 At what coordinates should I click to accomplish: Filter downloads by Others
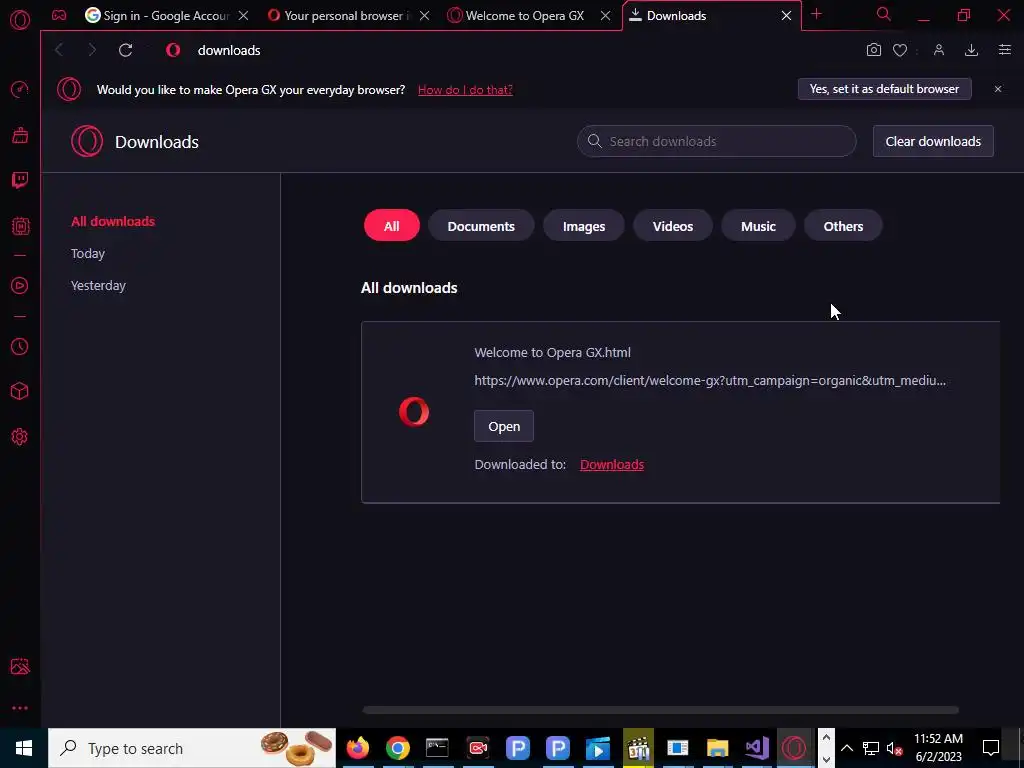pos(843,226)
